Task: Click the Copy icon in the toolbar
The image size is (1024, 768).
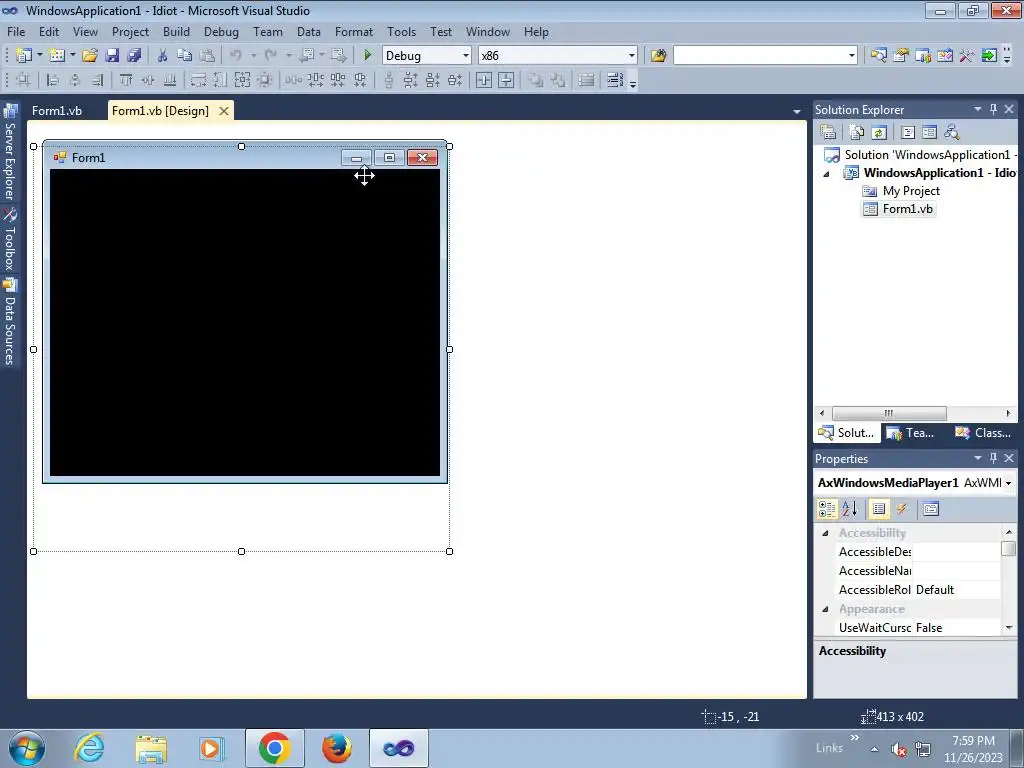Action: pyautogui.click(x=185, y=56)
